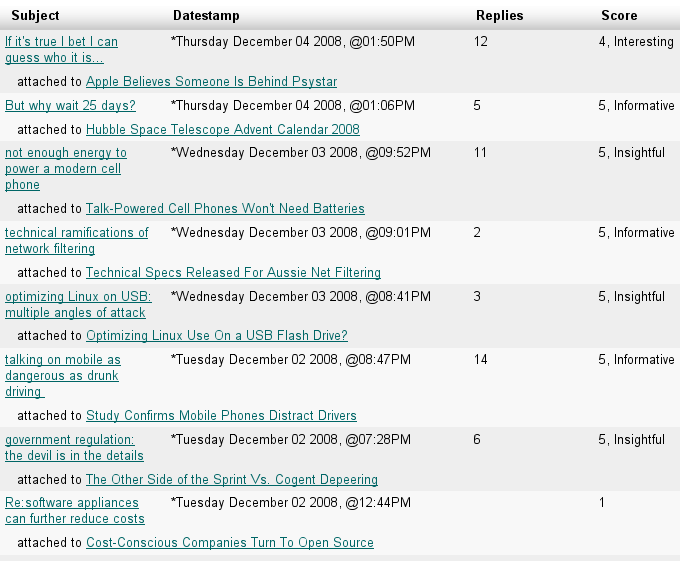View "Optimizing Linux Use On a USB Flash Drive?"

coord(216,336)
